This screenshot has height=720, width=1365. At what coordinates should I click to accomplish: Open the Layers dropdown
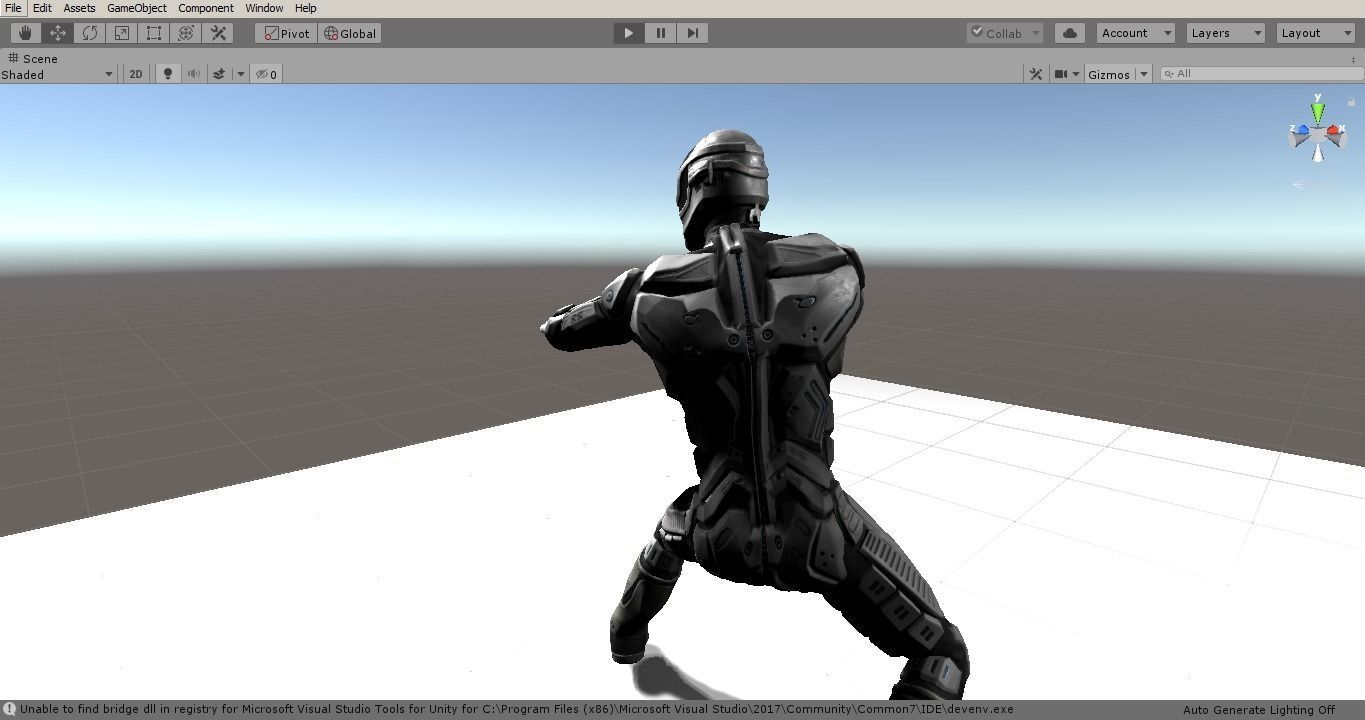tap(1226, 33)
